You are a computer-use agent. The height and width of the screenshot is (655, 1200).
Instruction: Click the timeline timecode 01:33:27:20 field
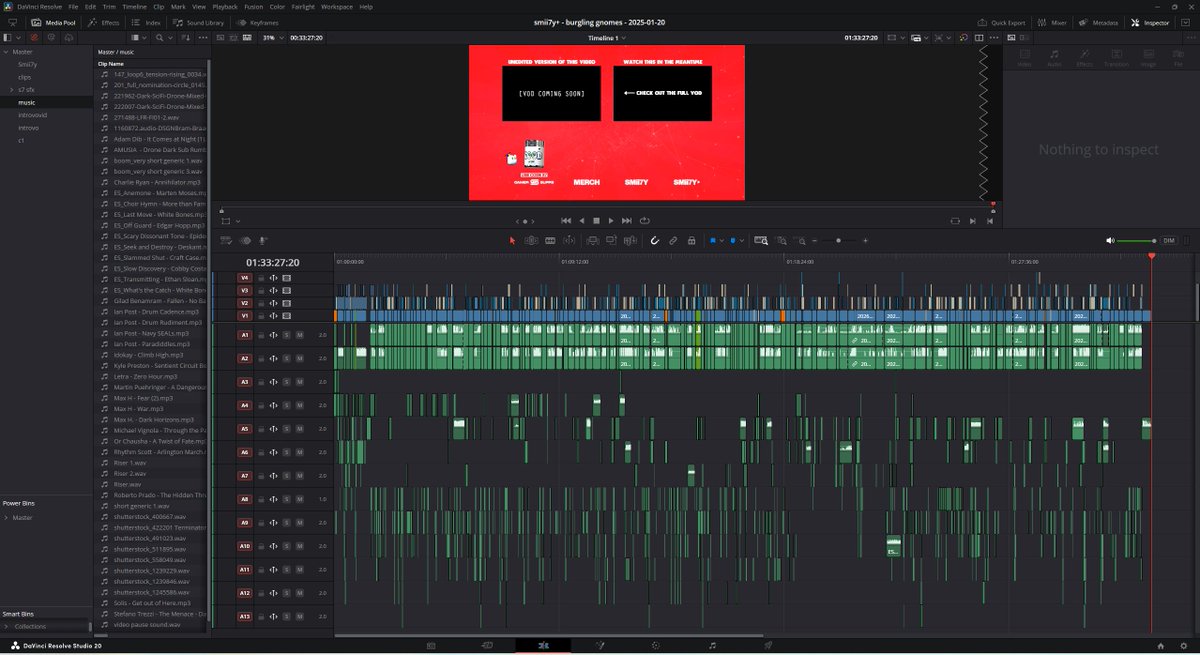272,263
